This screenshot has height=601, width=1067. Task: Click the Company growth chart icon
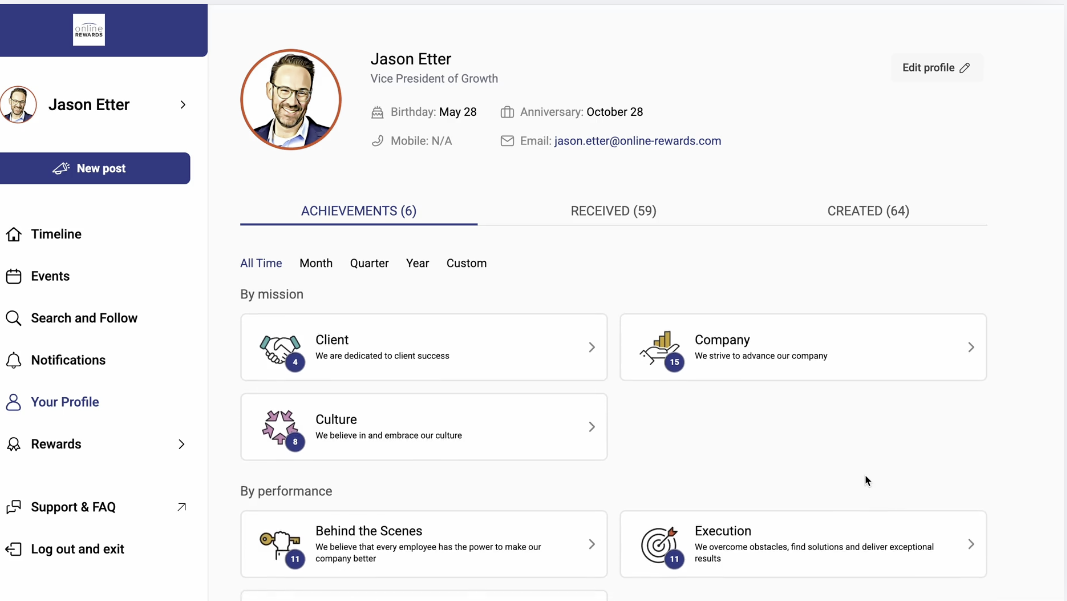click(659, 348)
